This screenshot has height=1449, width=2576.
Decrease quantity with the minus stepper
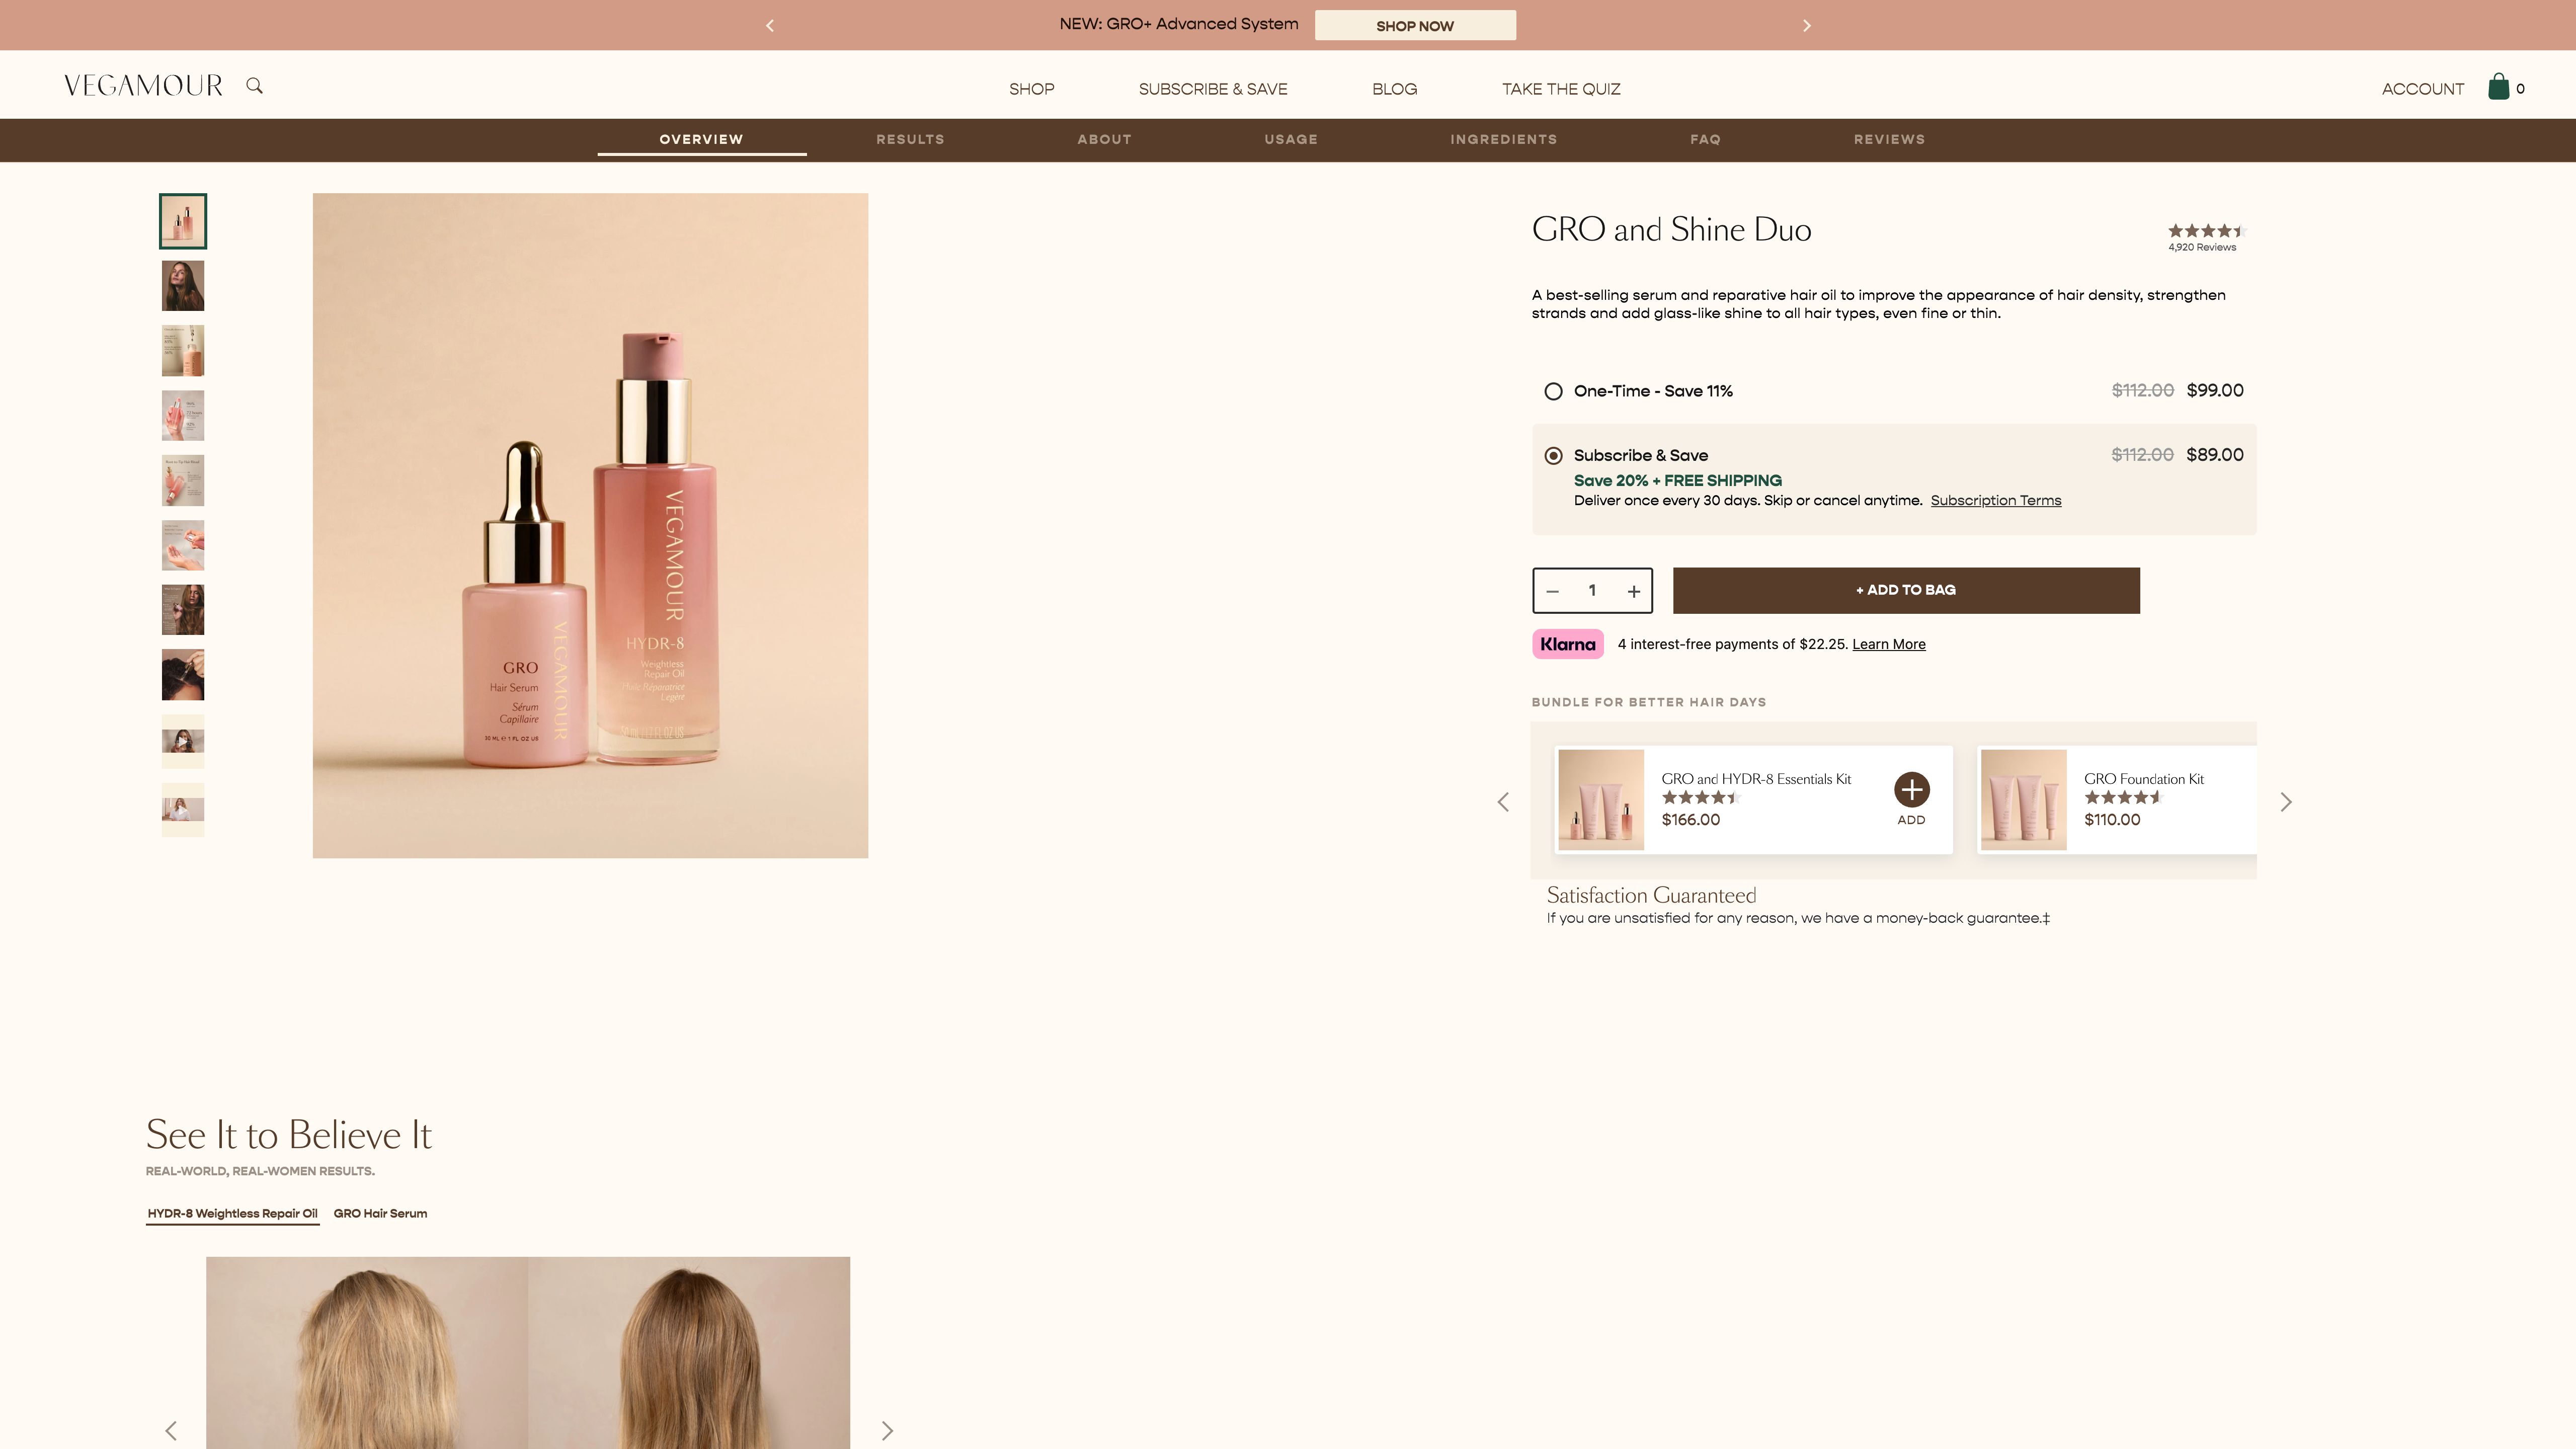[x=1552, y=590]
